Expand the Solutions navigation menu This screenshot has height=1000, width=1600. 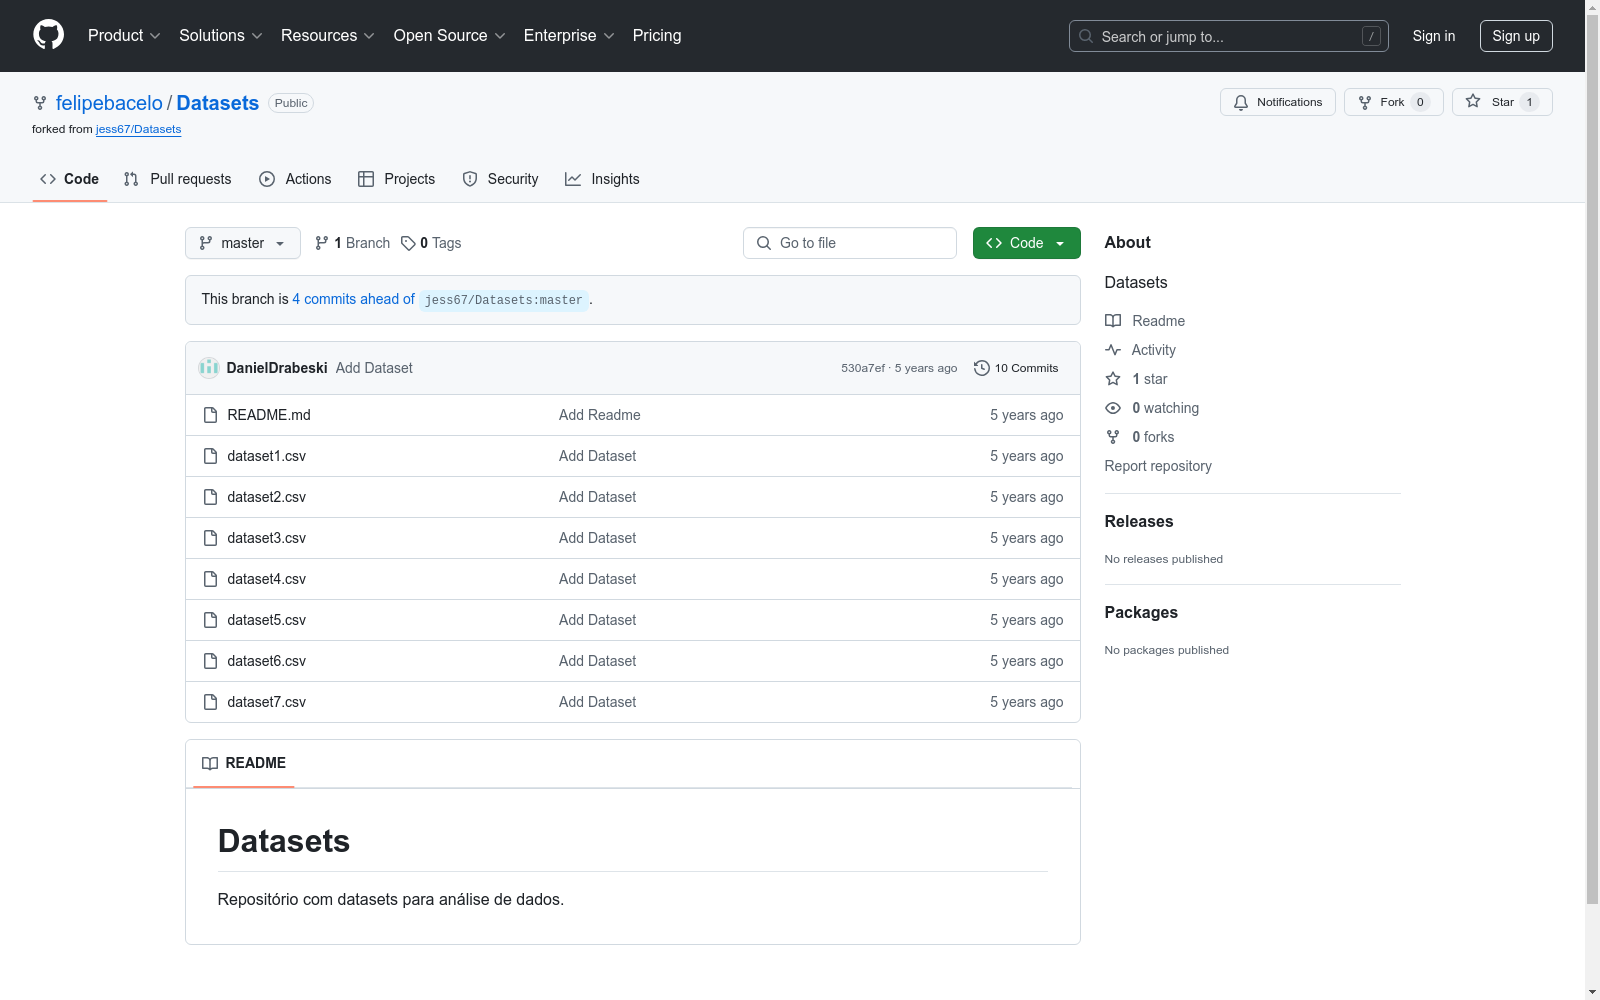(x=221, y=35)
